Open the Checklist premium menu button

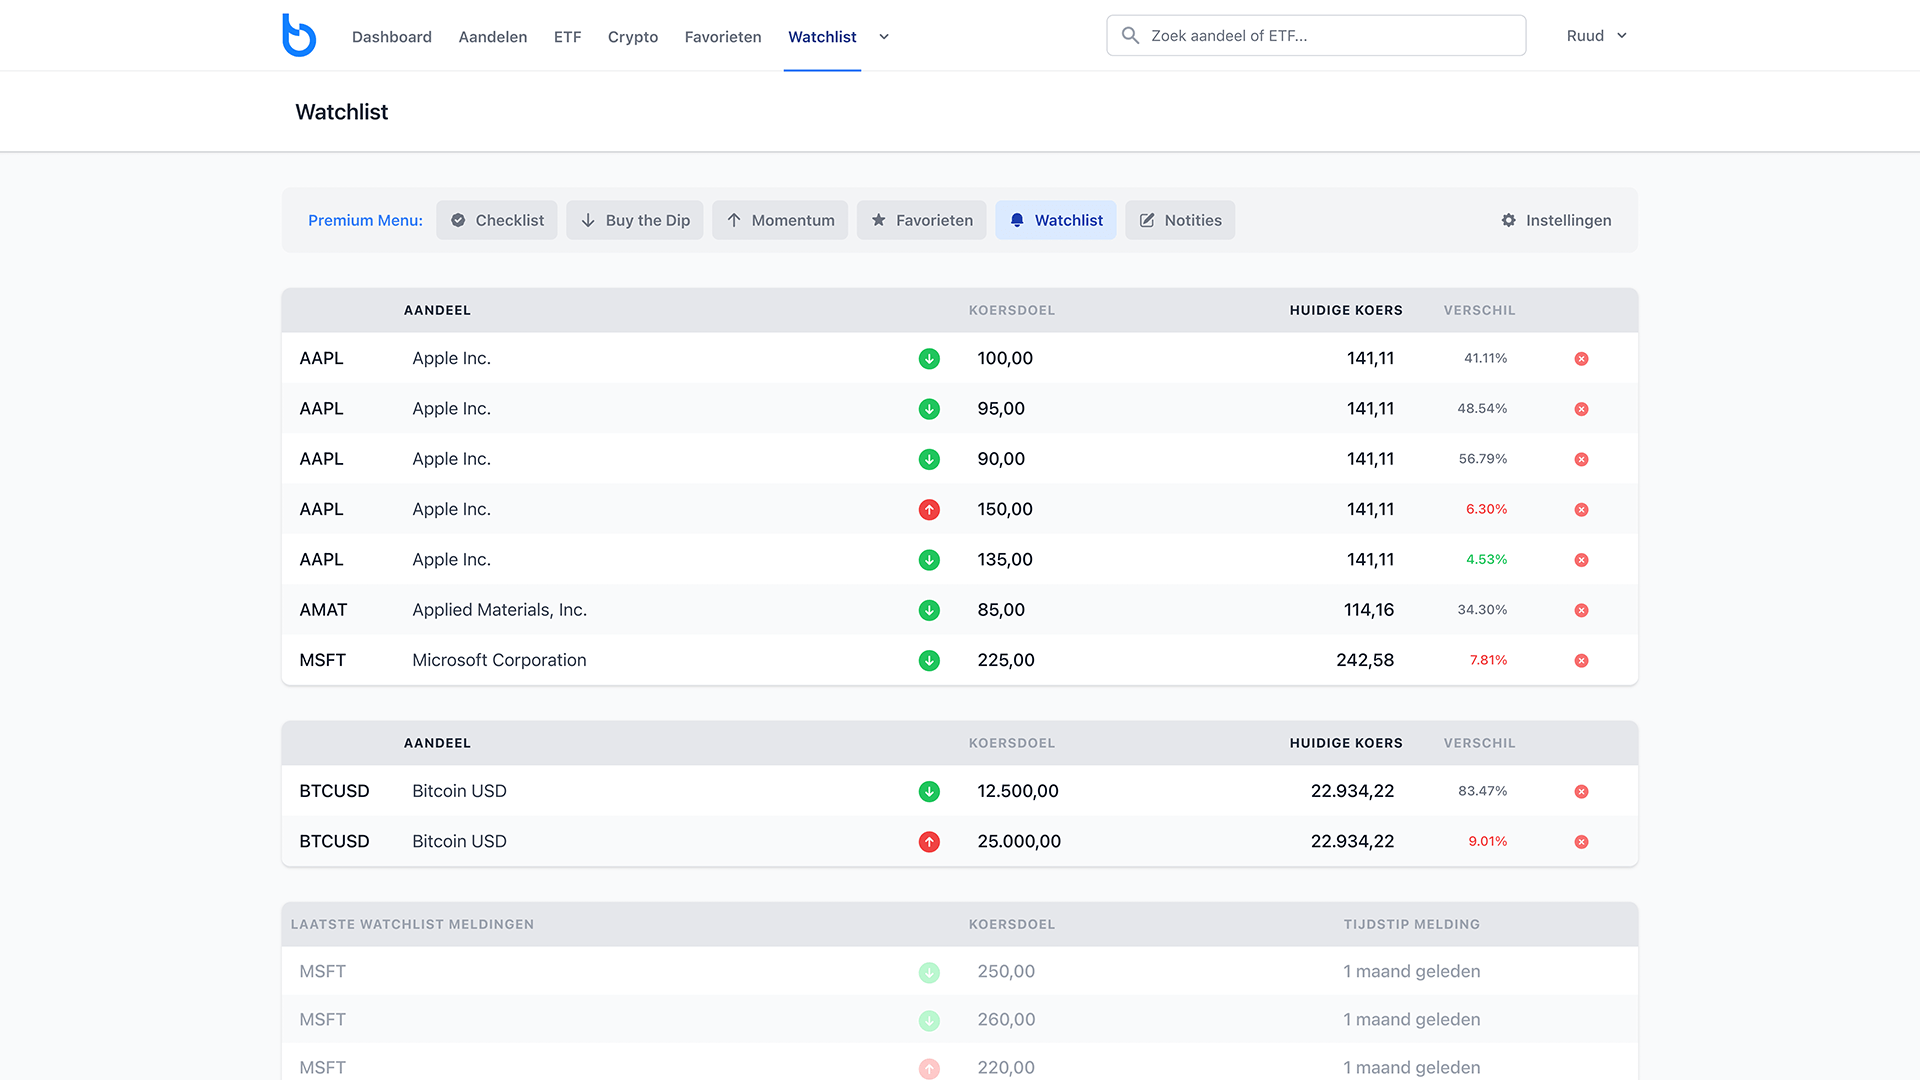click(x=497, y=220)
